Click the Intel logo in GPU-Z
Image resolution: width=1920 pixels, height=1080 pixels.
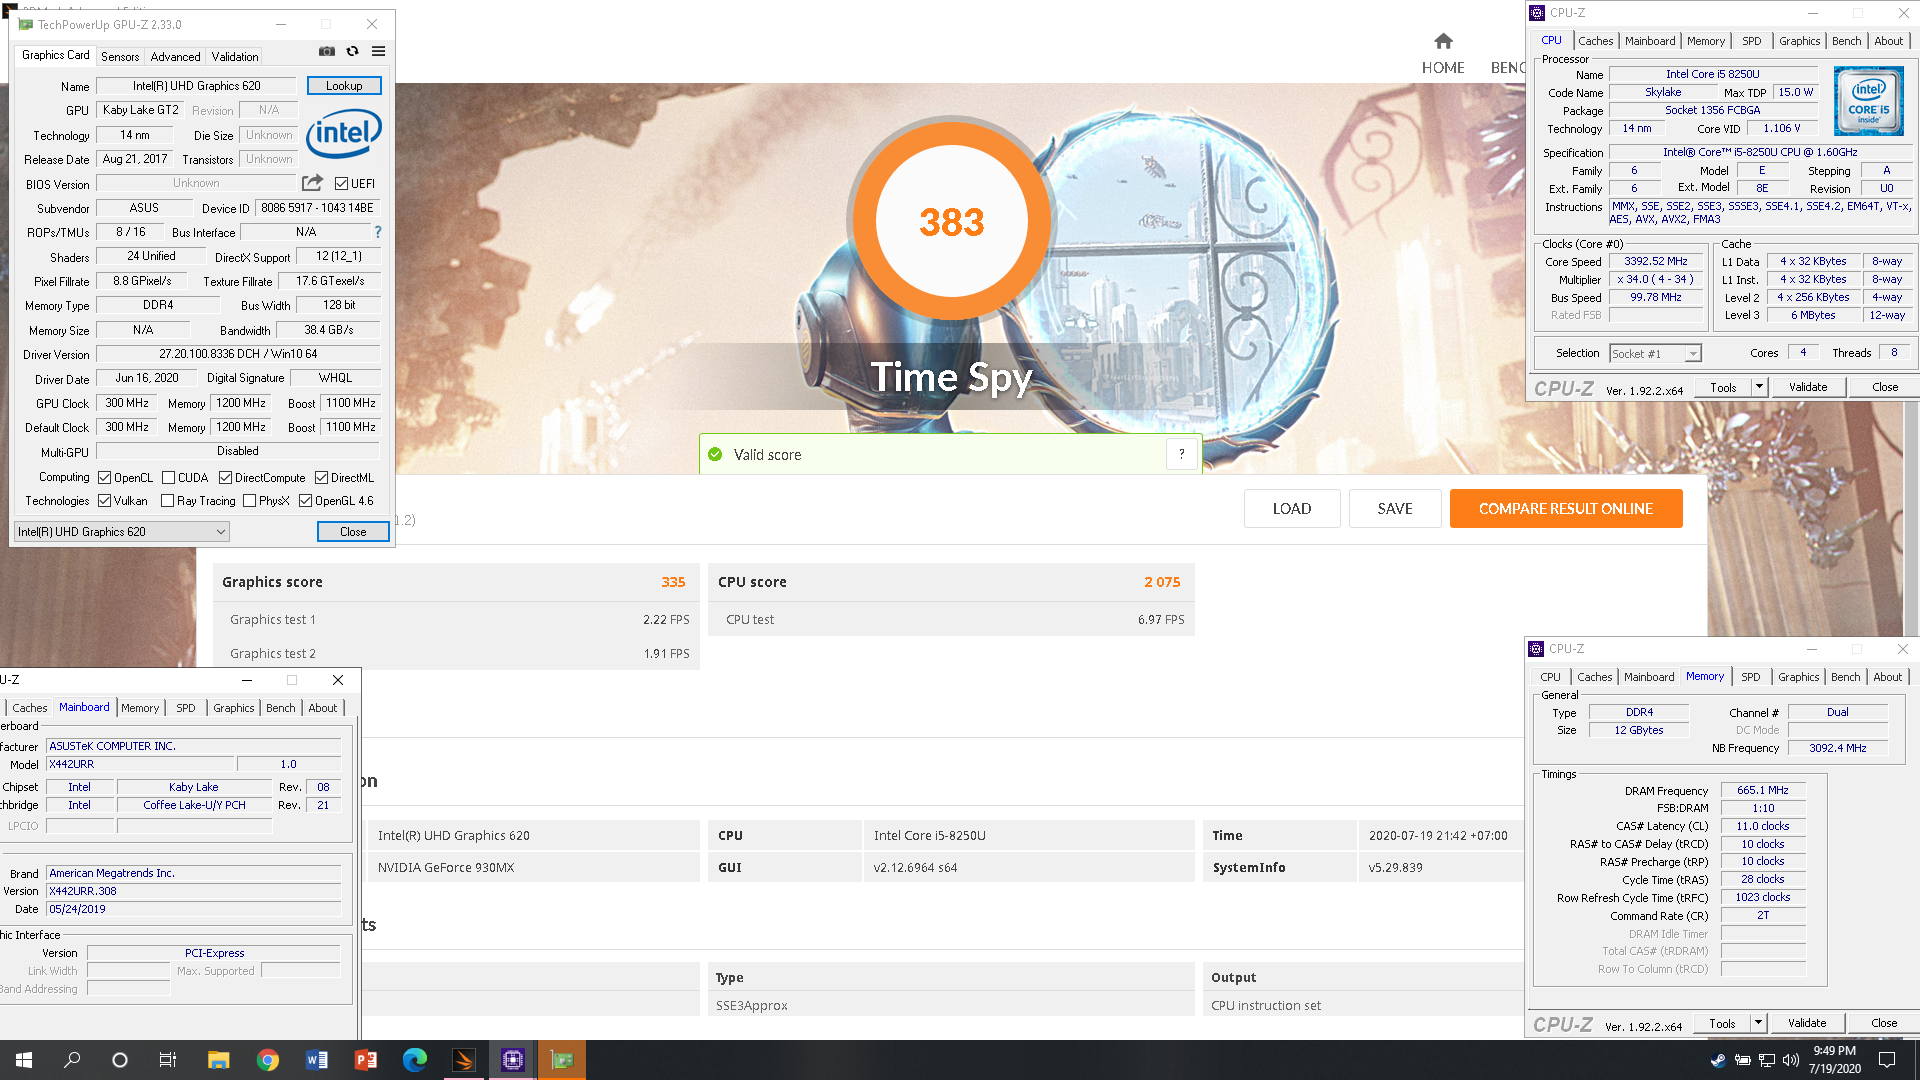344,133
